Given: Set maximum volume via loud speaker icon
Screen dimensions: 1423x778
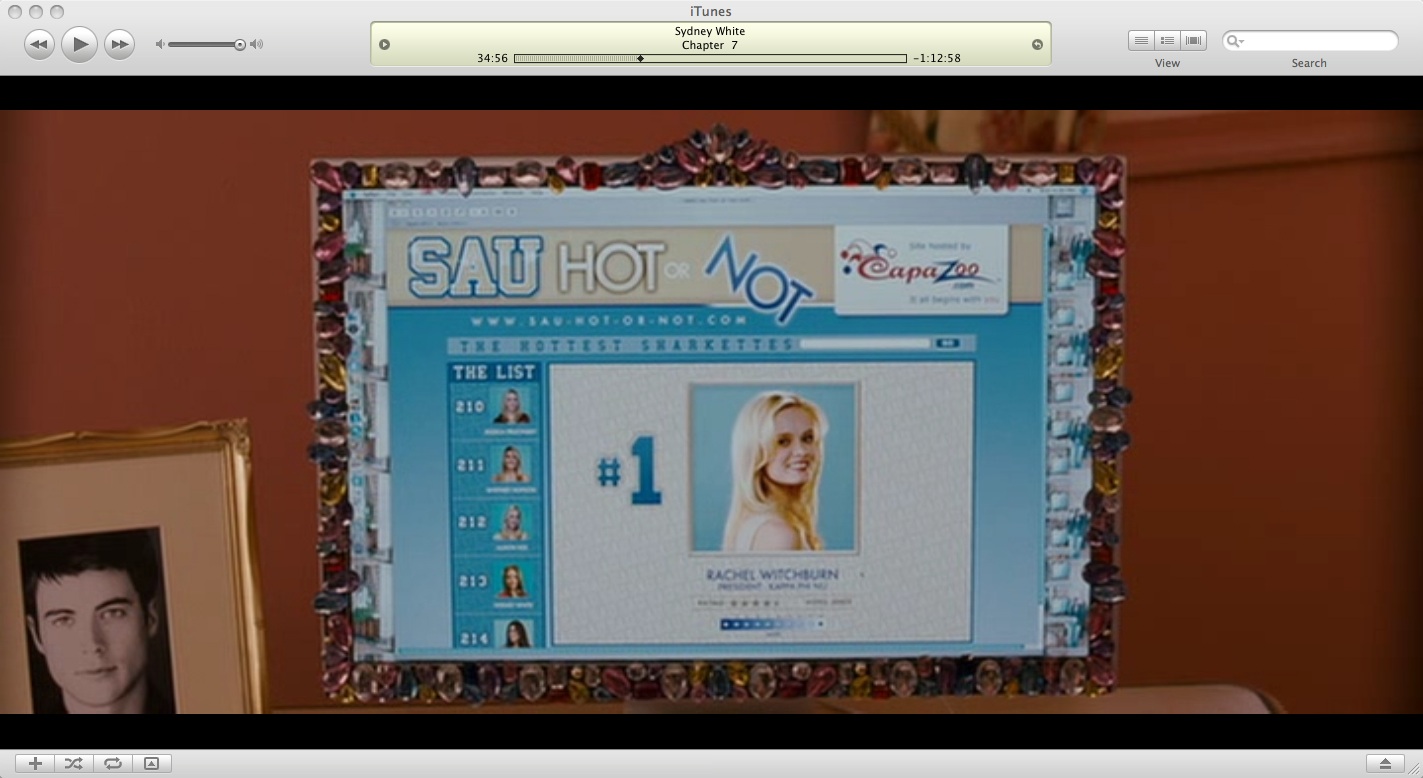Looking at the screenshot, I should 256,44.
